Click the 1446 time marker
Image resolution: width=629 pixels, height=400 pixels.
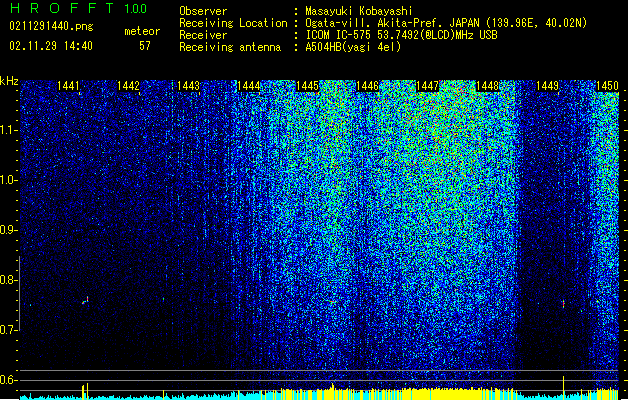[367, 86]
